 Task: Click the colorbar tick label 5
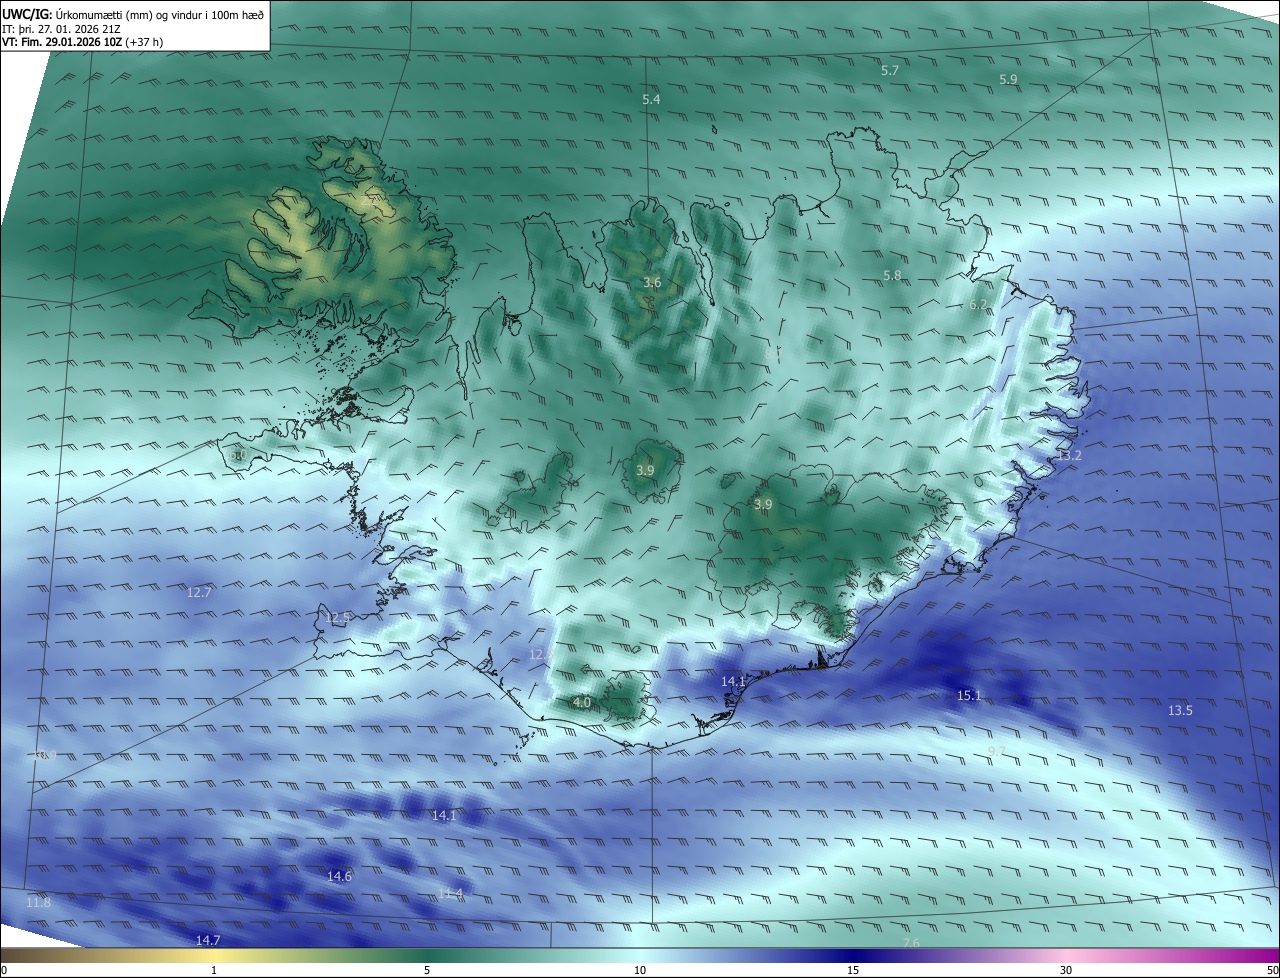point(427,971)
